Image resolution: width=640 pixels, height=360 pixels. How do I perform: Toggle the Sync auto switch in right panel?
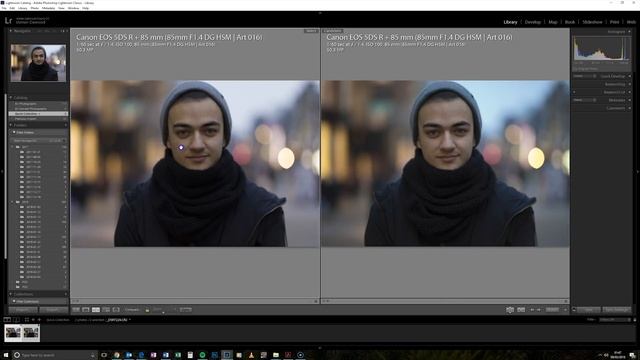pyautogui.click(x=574, y=310)
